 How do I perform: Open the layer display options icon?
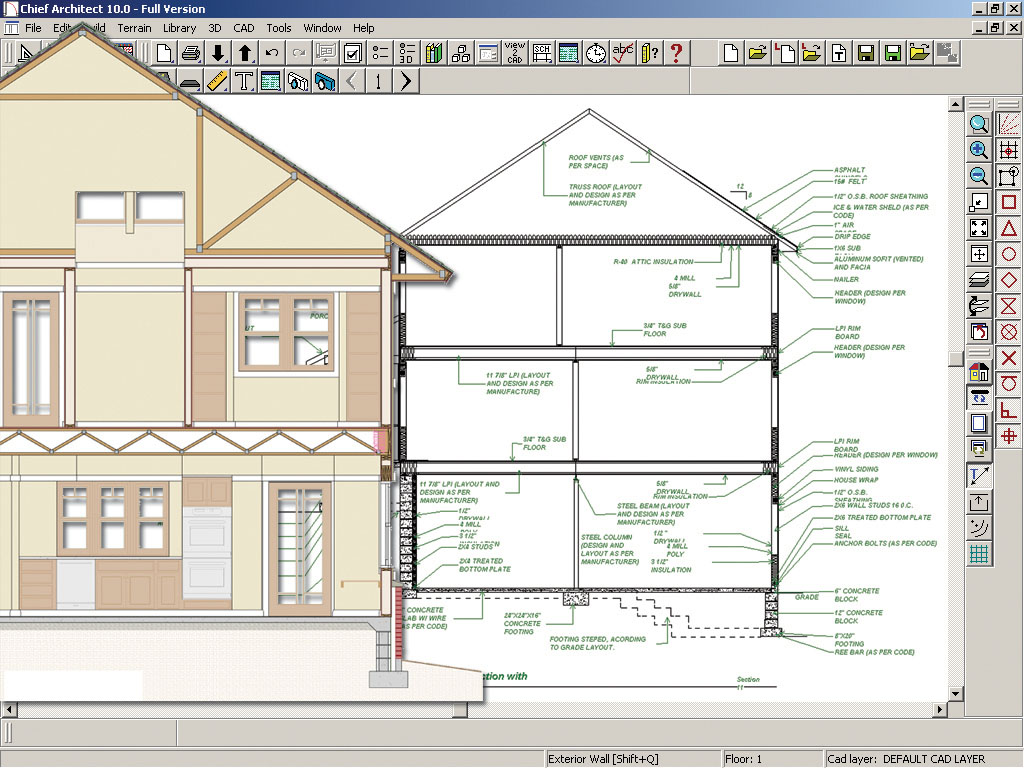pyautogui.click(x=978, y=280)
